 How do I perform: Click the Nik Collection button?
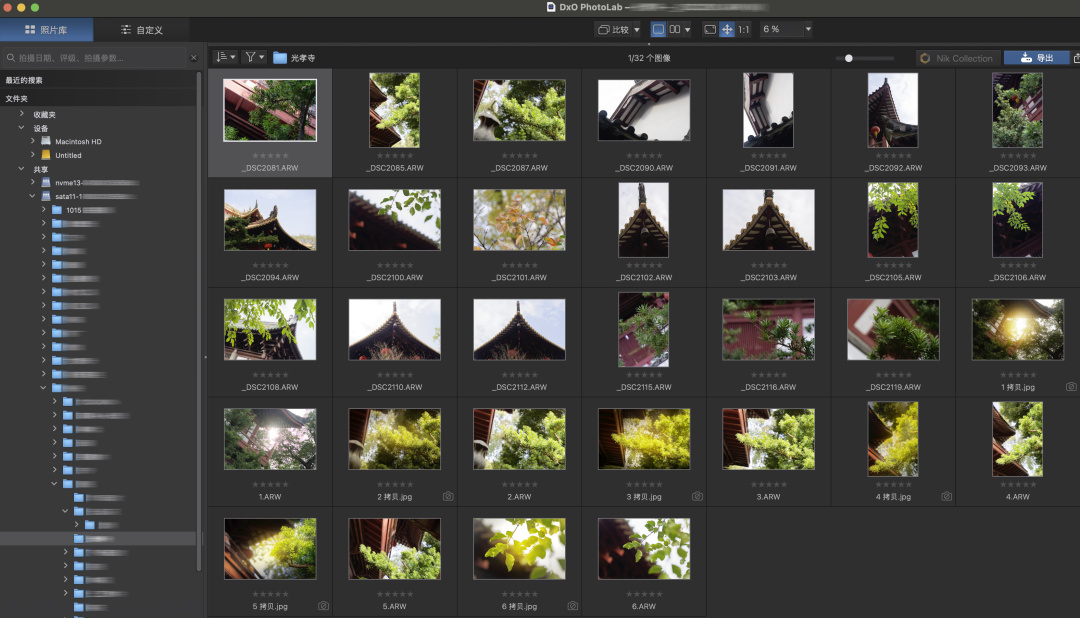click(957, 58)
